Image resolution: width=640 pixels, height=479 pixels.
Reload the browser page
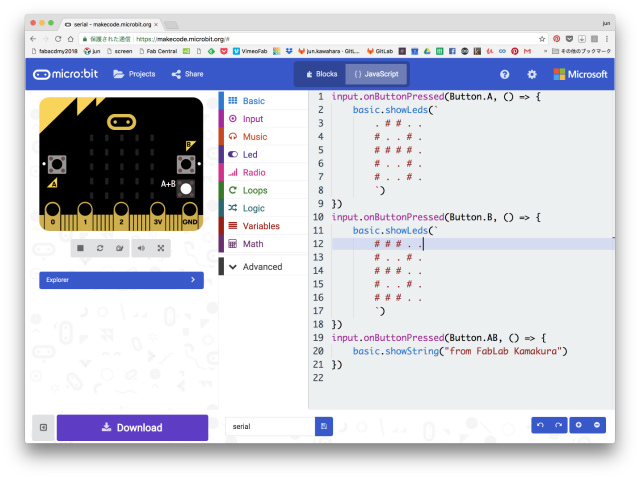click(x=58, y=39)
